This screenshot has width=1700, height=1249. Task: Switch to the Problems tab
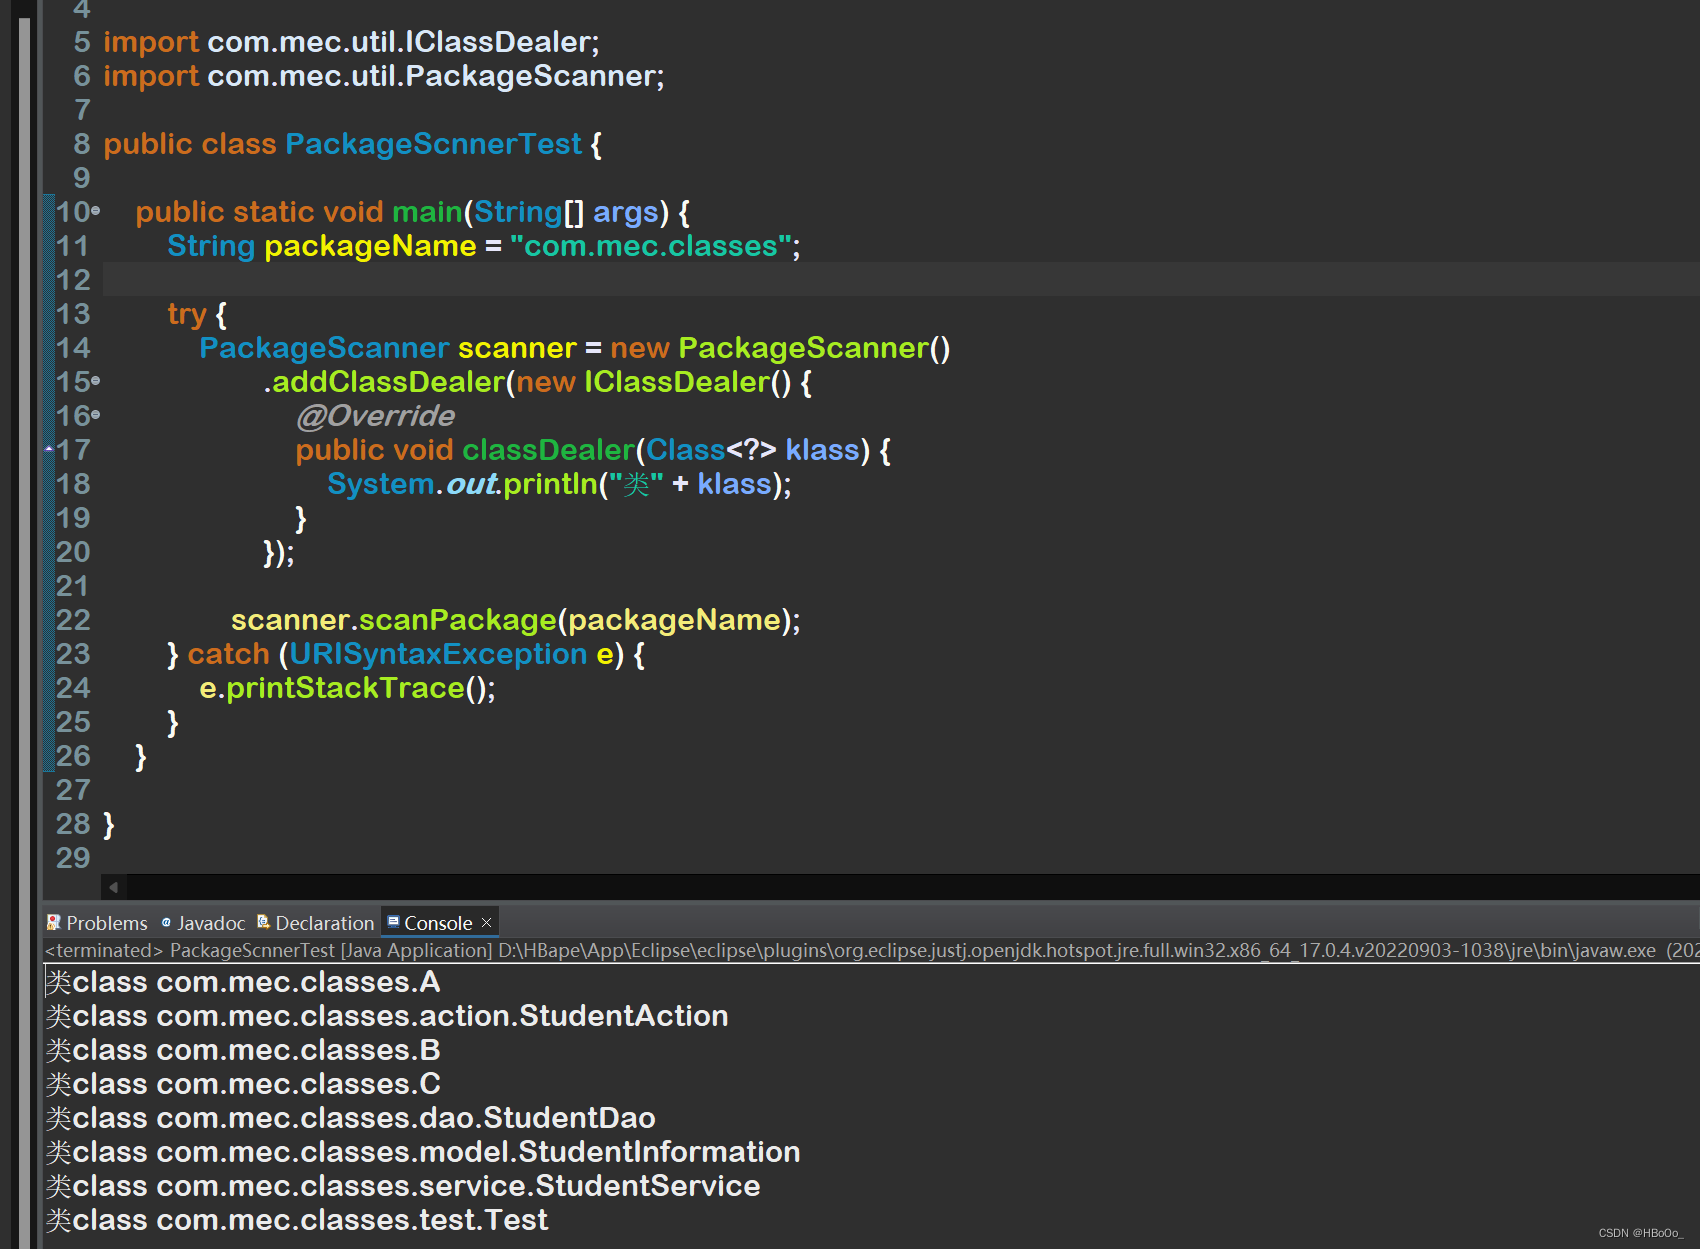pos(97,923)
